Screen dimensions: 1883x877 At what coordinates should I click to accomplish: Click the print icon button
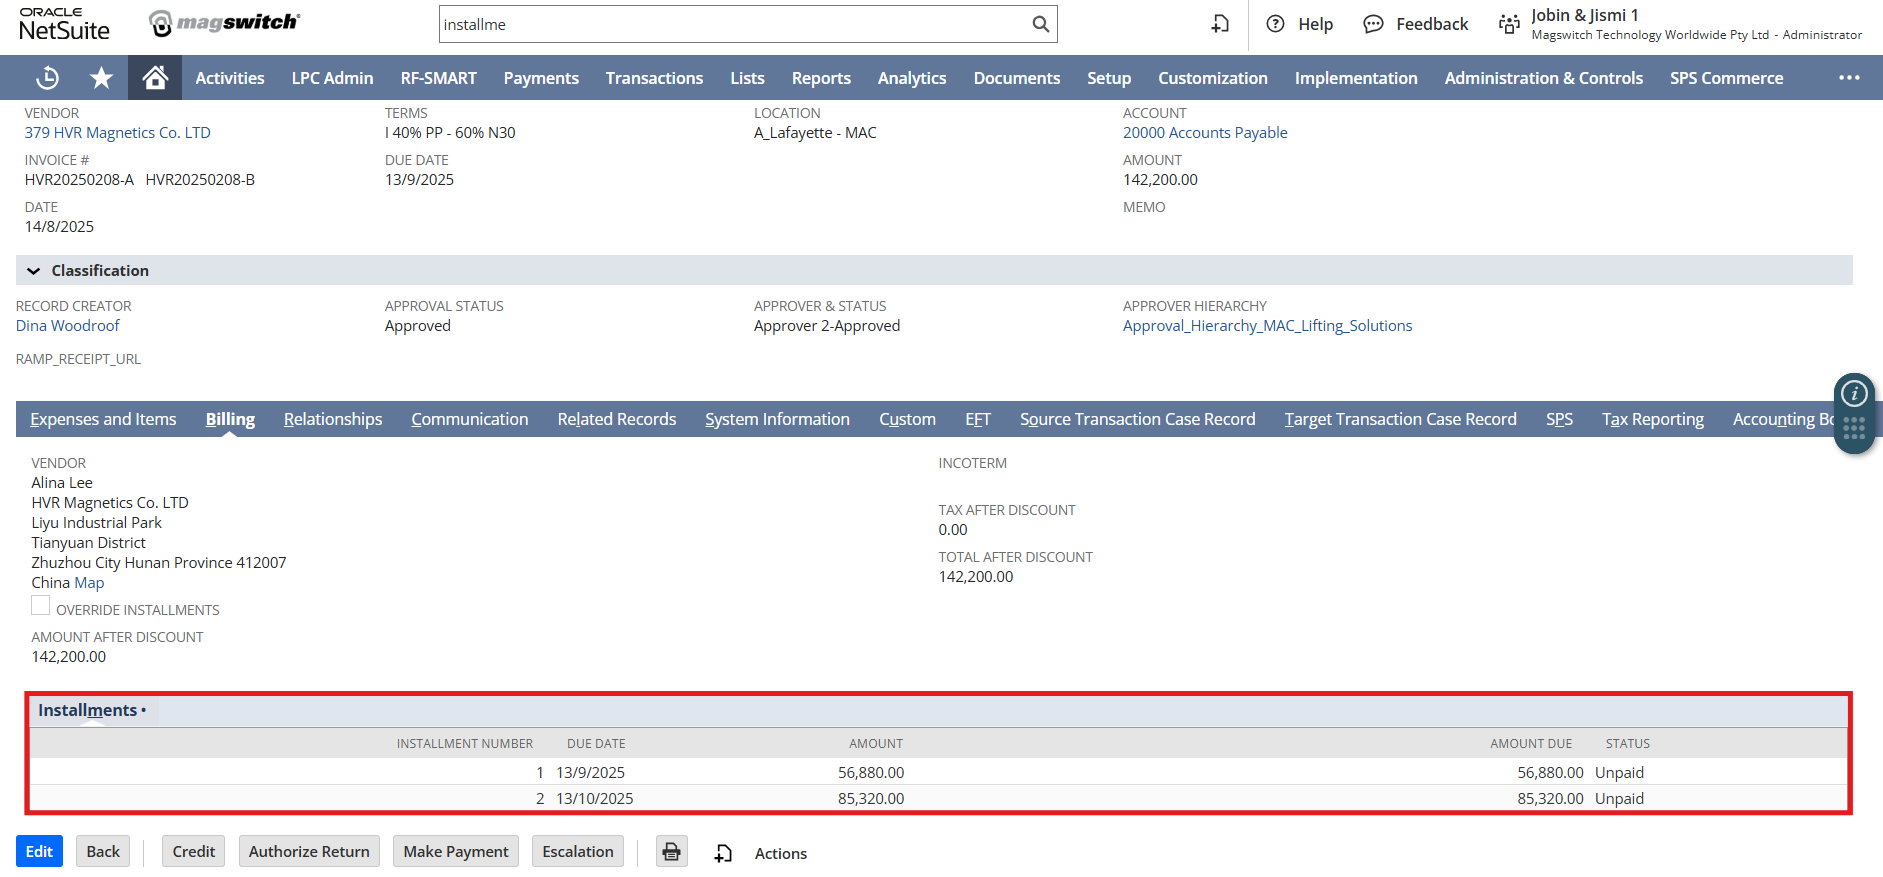671,852
